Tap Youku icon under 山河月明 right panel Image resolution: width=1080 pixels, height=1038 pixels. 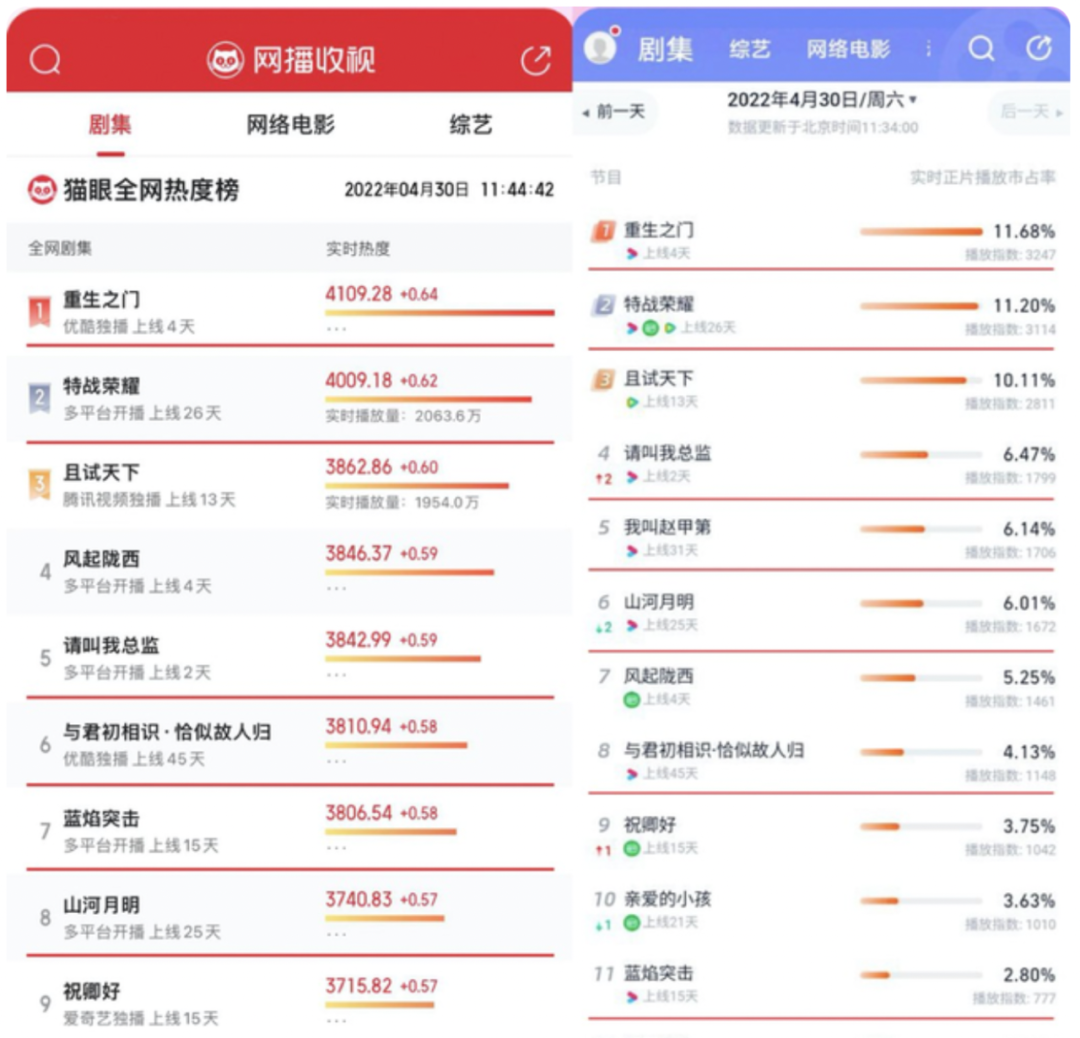point(632,625)
